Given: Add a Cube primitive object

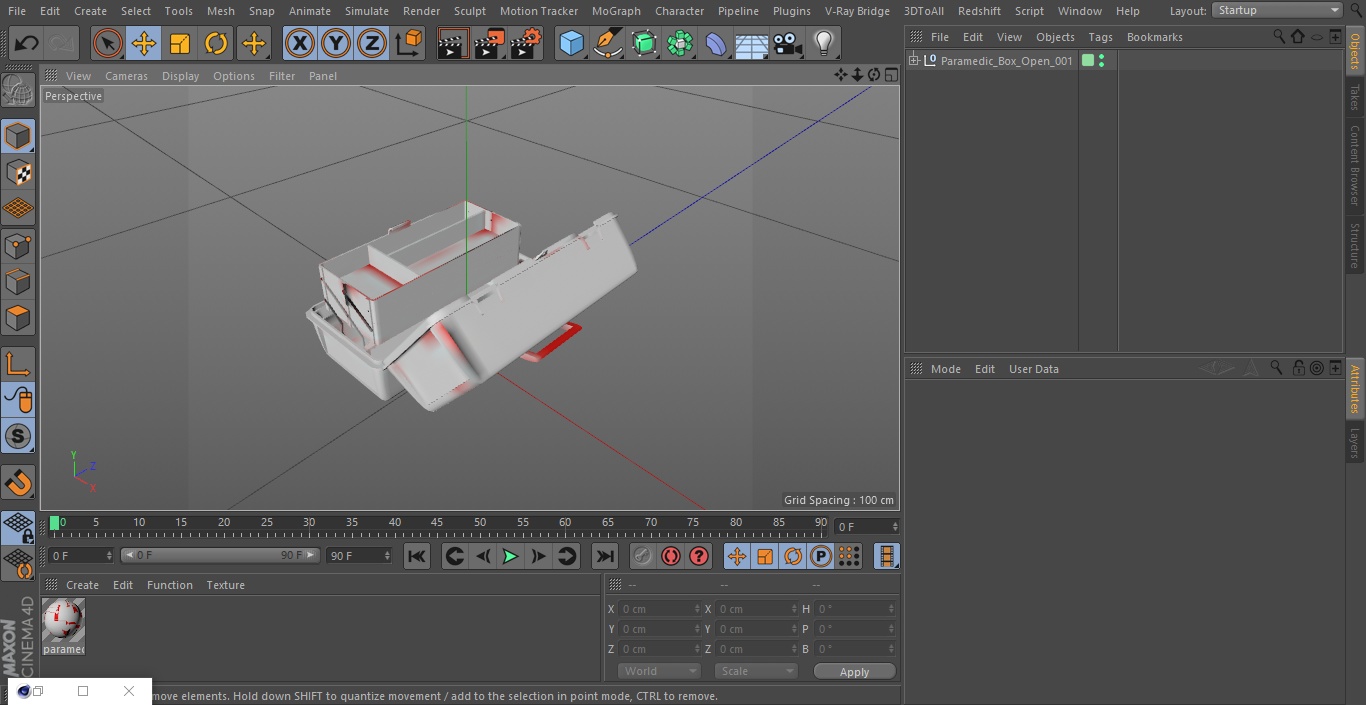Looking at the screenshot, I should pyautogui.click(x=571, y=43).
